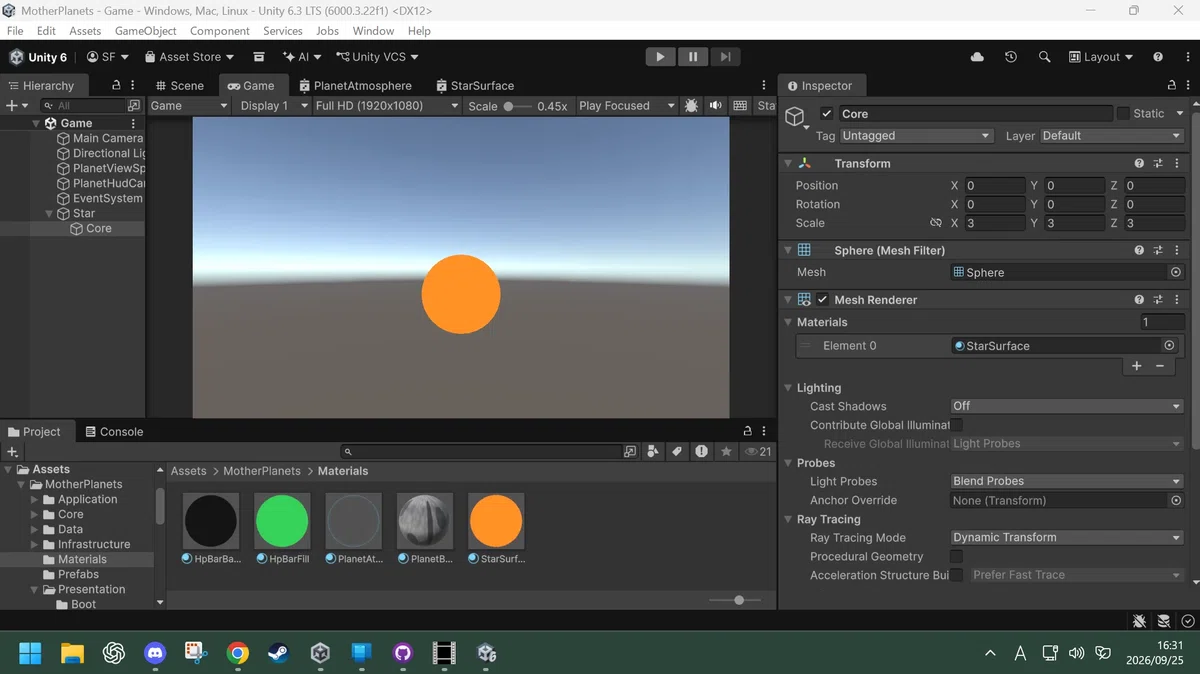Add a material slot with the plus button
This screenshot has height=674, width=1200.
[x=1136, y=366]
